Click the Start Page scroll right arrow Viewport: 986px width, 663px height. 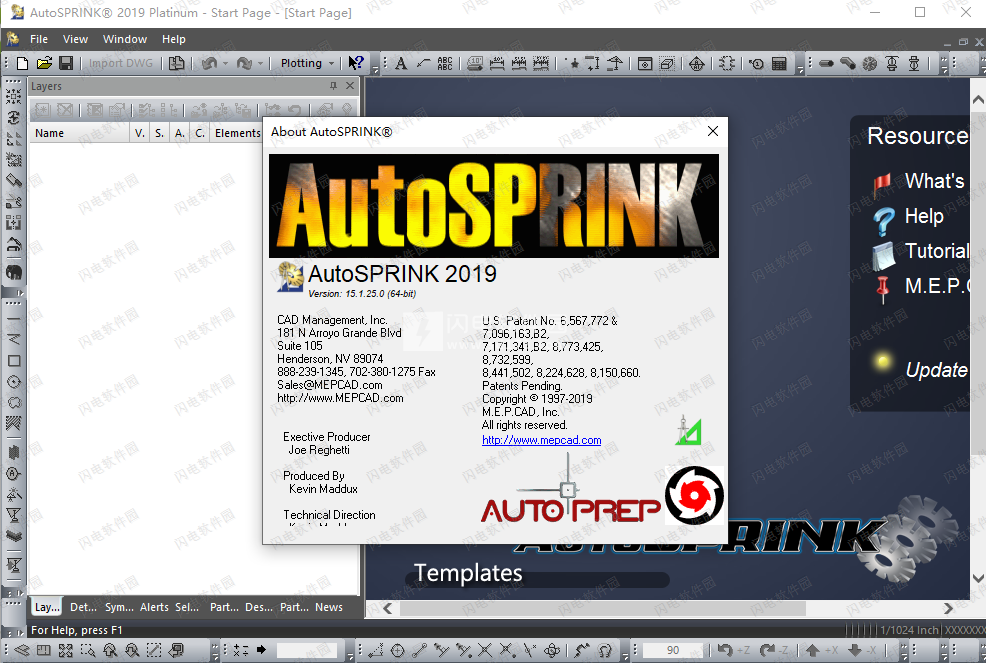tap(948, 608)
